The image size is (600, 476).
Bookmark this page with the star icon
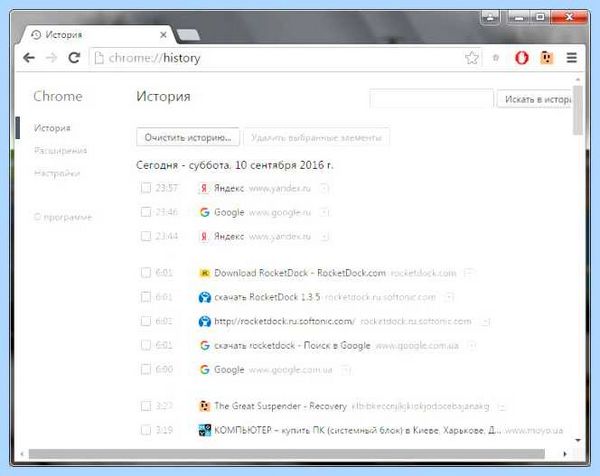pos(471,58)
